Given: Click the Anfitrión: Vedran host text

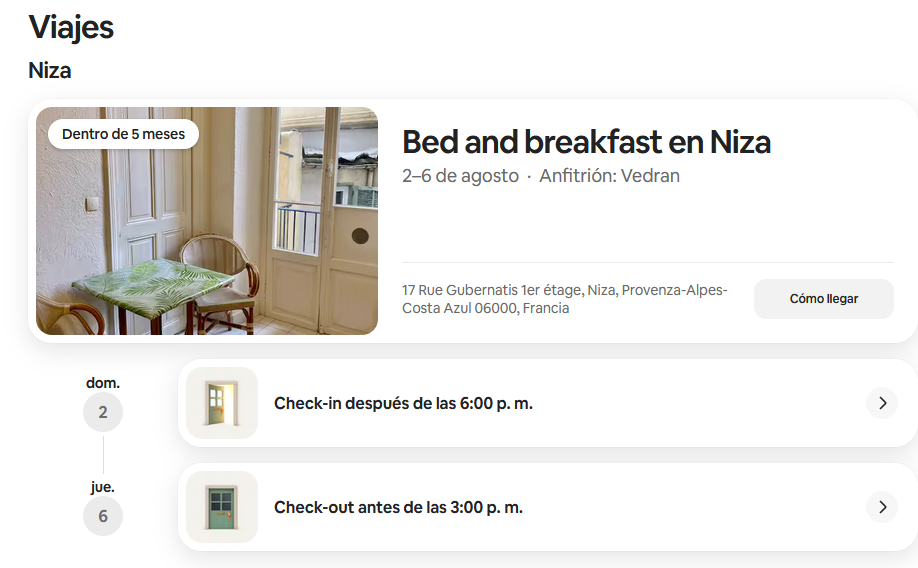Looking at the screenshot, I should [x=609, y=176].
